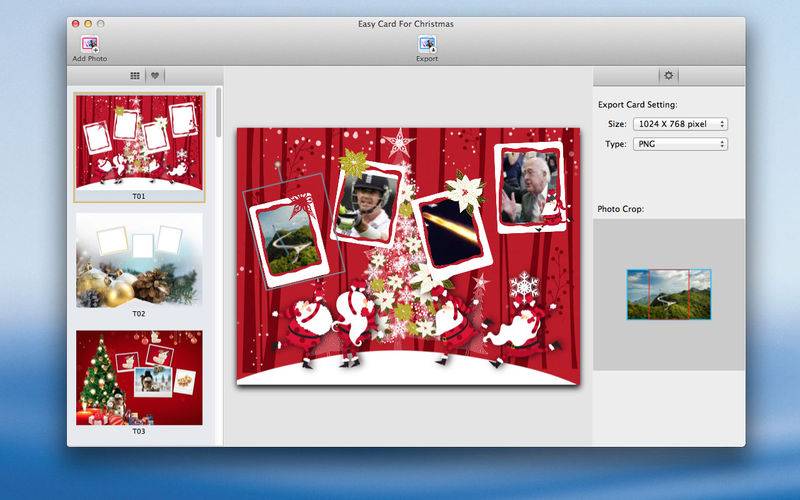
Task: Open the Type PNG dropdown
Action: 679,144
